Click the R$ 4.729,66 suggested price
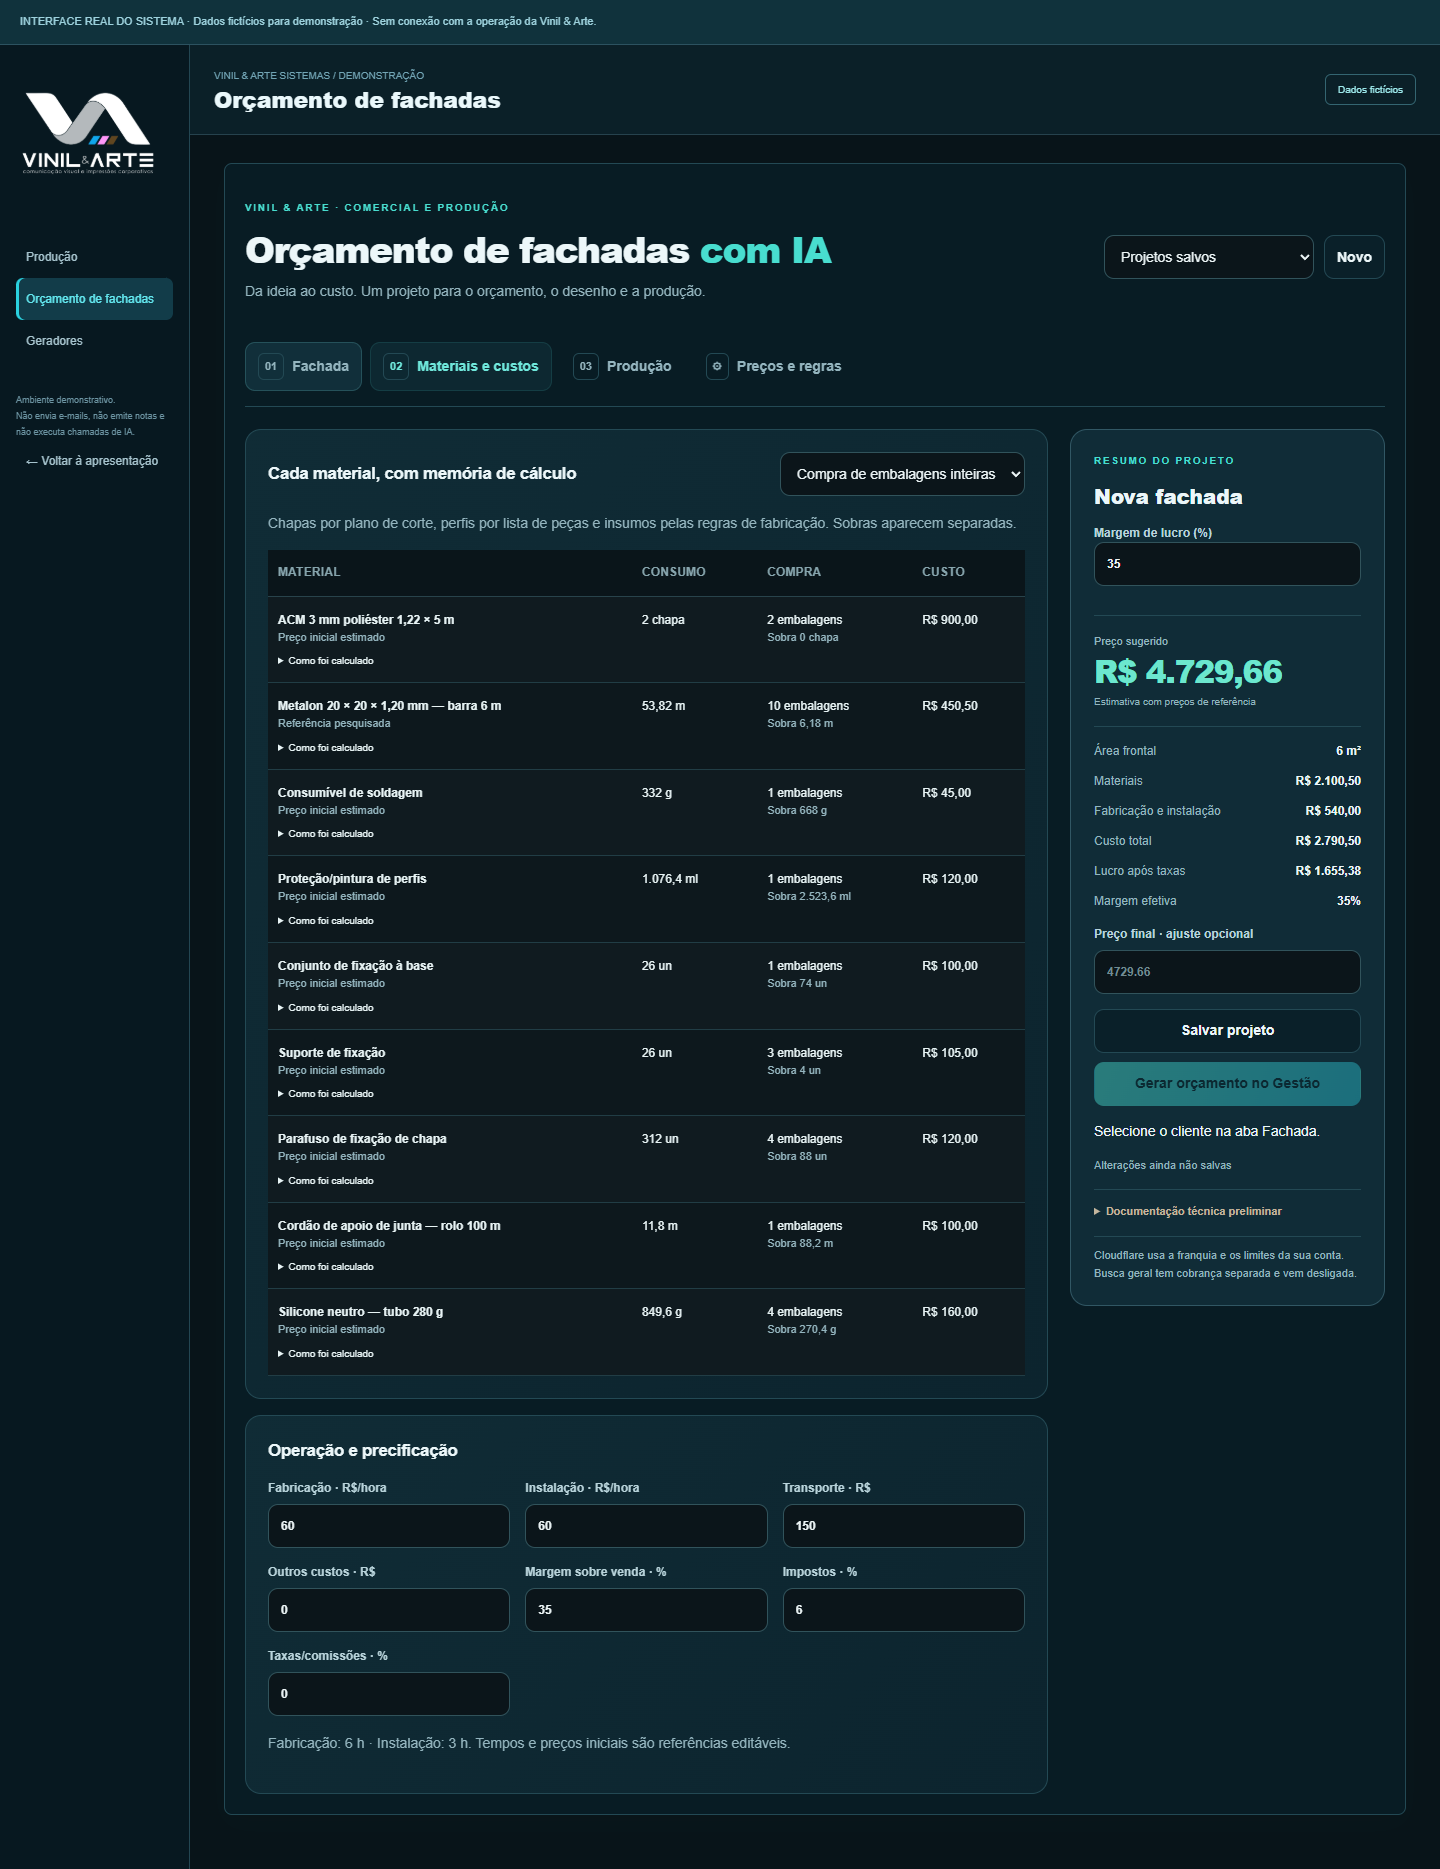Image resolution: width=1440 pixels, height=1869 pixels. click(x=1188, y=672)
